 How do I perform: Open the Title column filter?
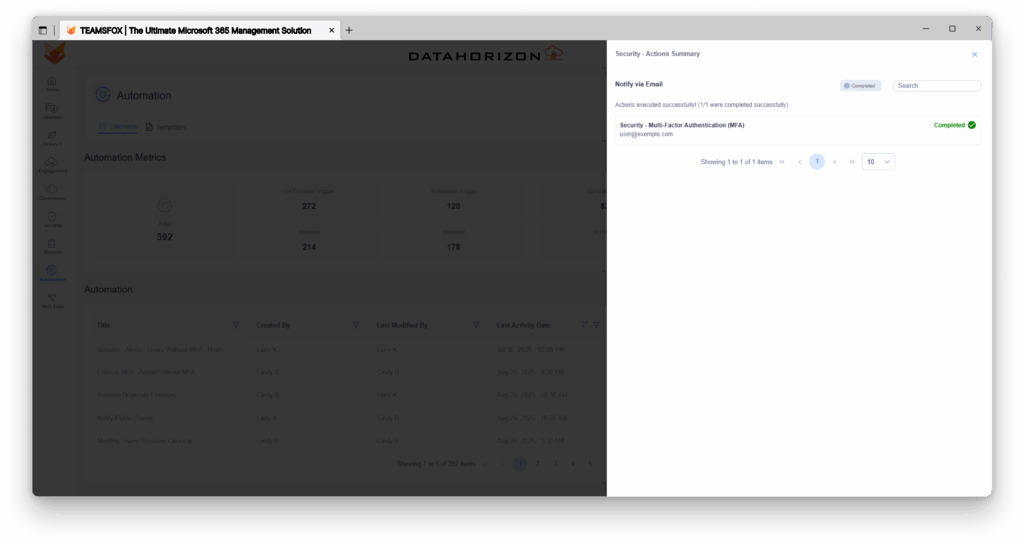tap(236, 325)
